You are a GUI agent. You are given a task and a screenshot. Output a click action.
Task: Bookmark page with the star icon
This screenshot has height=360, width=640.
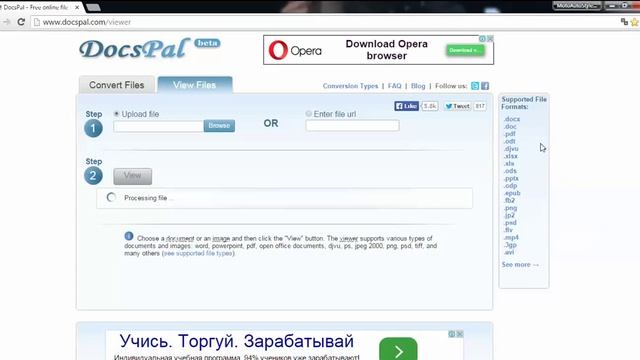point(635,22)
